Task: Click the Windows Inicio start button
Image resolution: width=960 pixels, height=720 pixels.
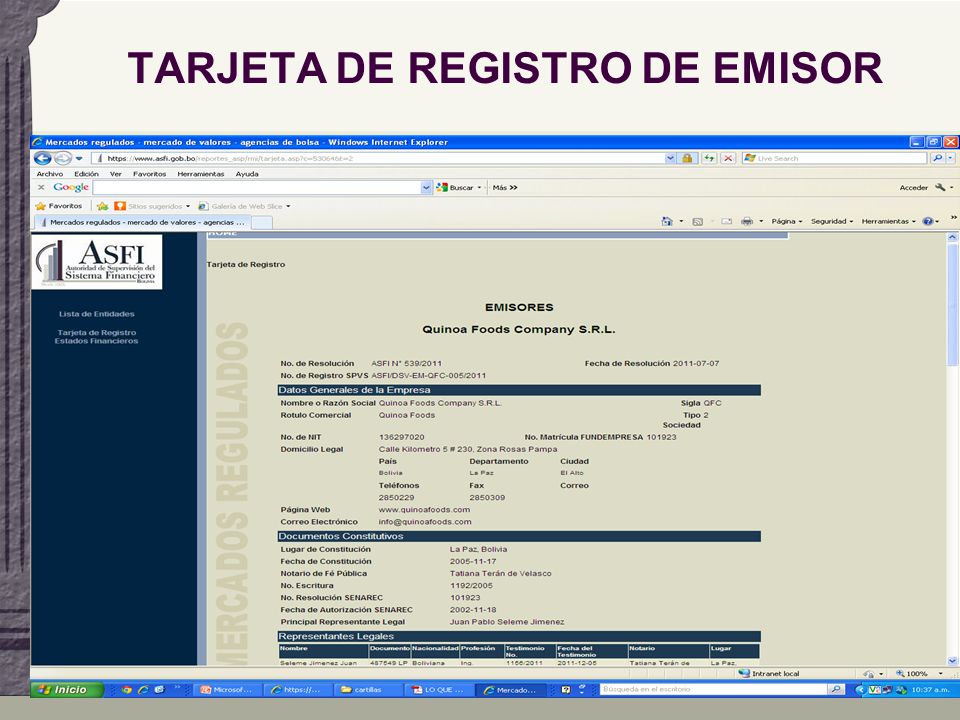Action: 66,690
